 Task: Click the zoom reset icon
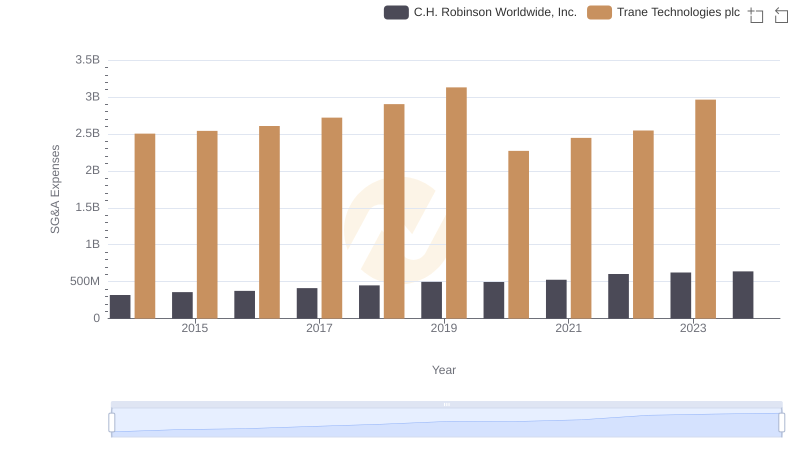(x=781, y=15)
